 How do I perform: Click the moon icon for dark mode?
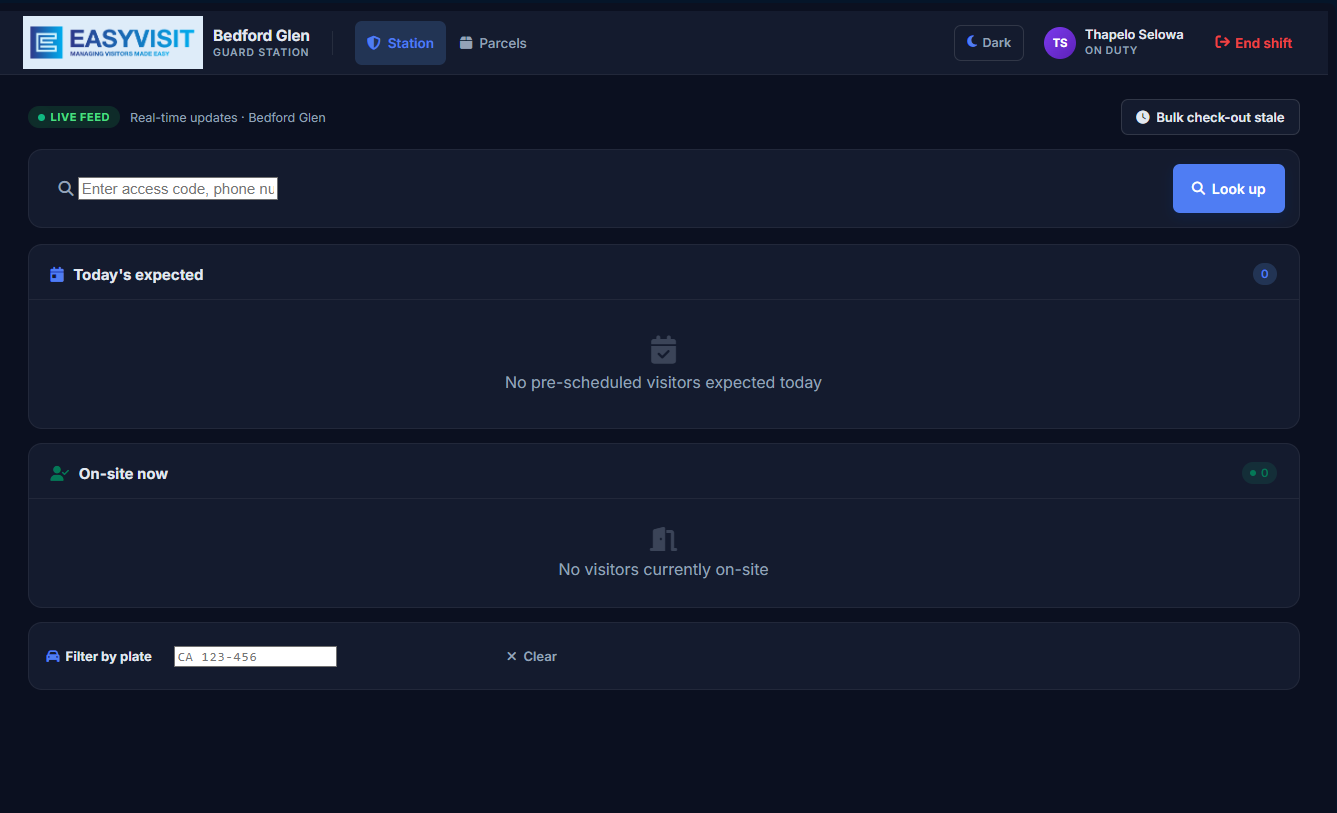click(972, 42)
